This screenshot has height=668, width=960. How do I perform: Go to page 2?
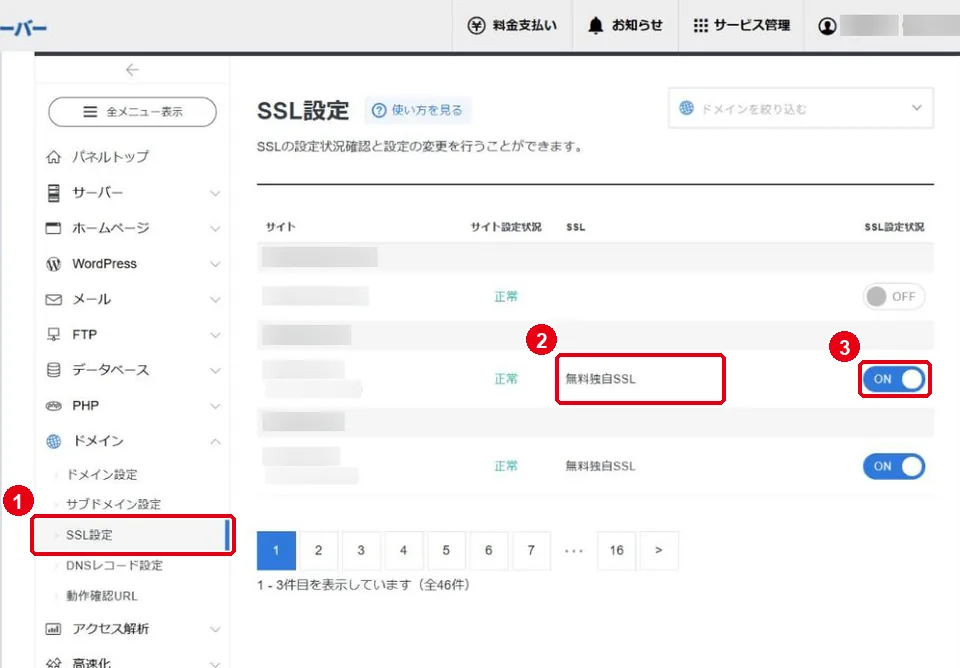point(318,550)
